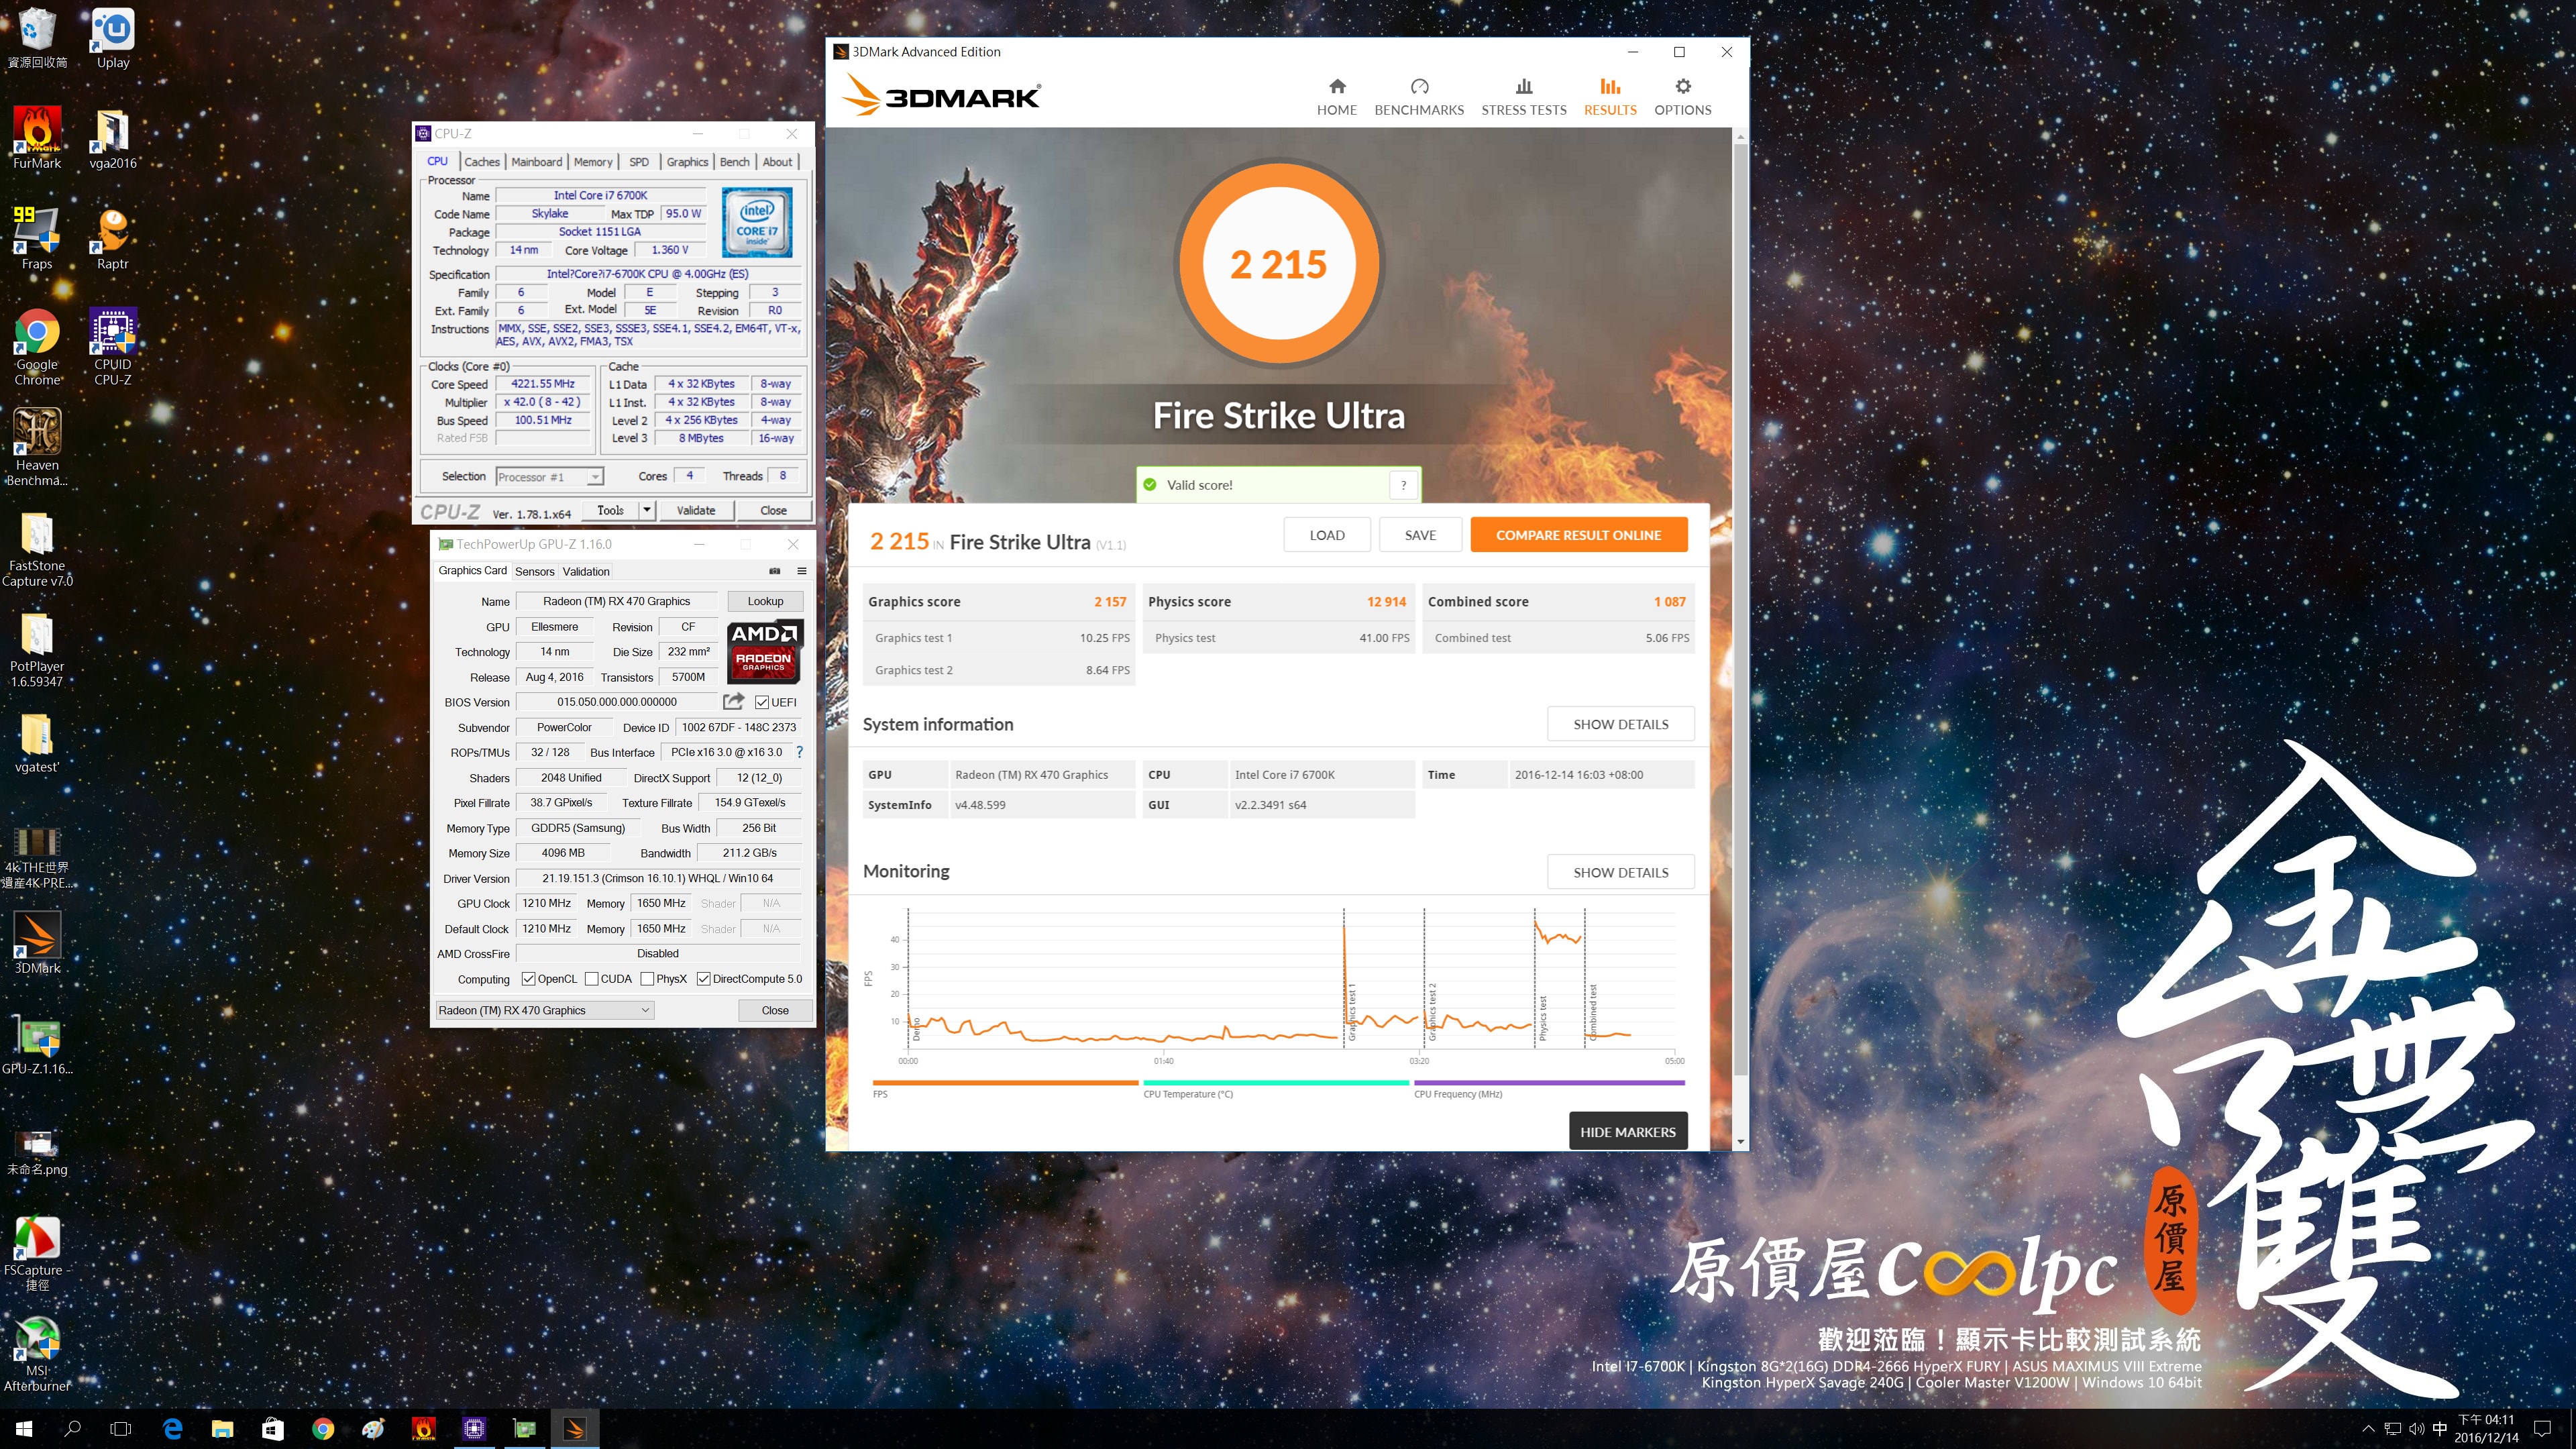
Task: Open Raptr desktop shortcut
Action: [113, 238]
